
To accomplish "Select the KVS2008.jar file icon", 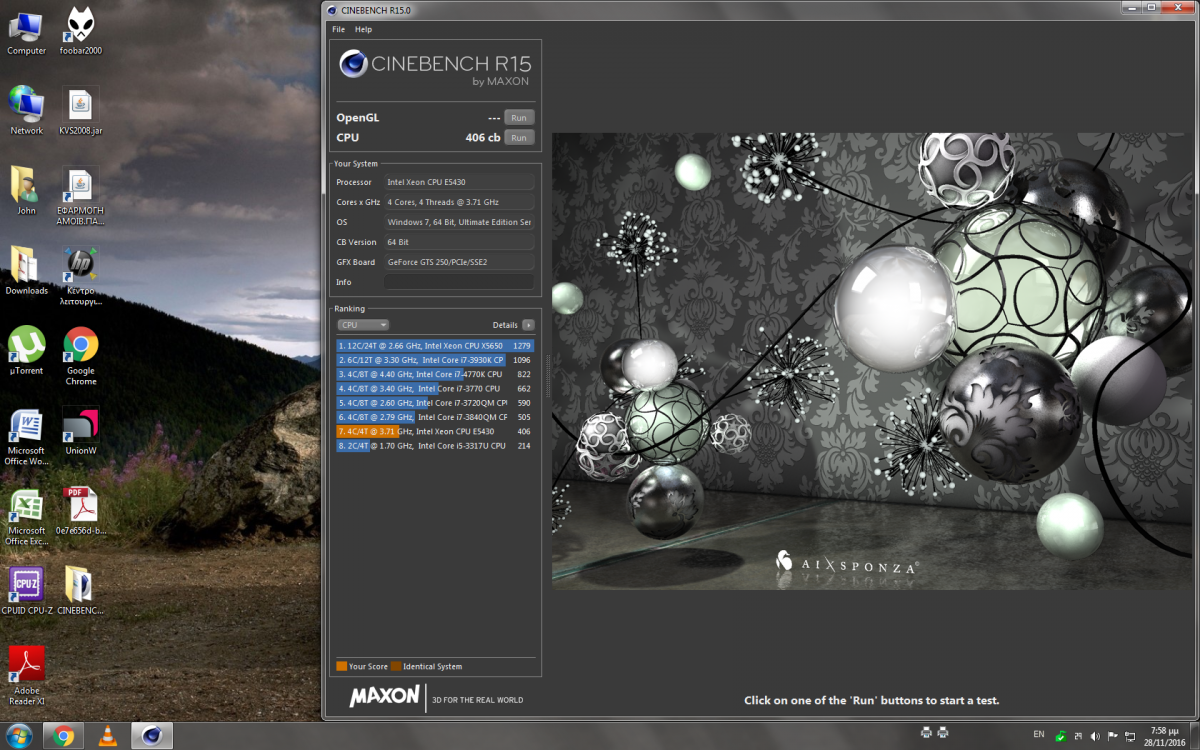I will (81, 111).
